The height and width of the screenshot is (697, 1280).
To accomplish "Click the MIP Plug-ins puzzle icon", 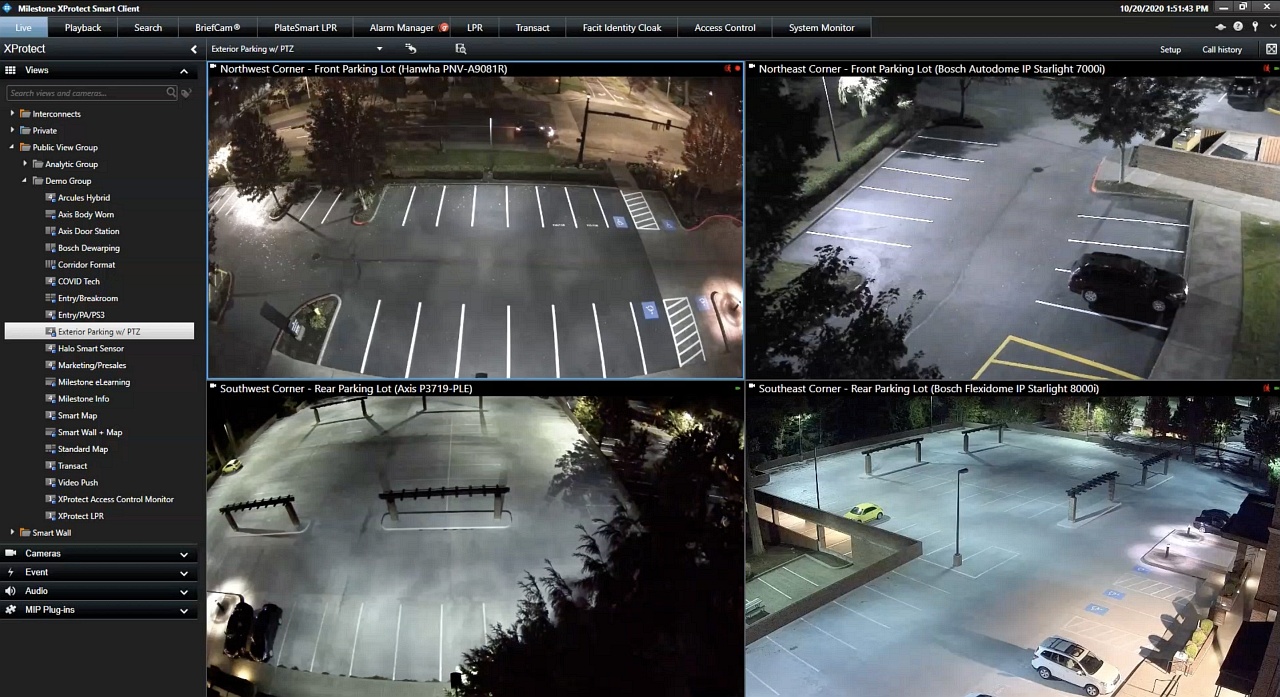I will pyautogui.click(x=11, y=609).
